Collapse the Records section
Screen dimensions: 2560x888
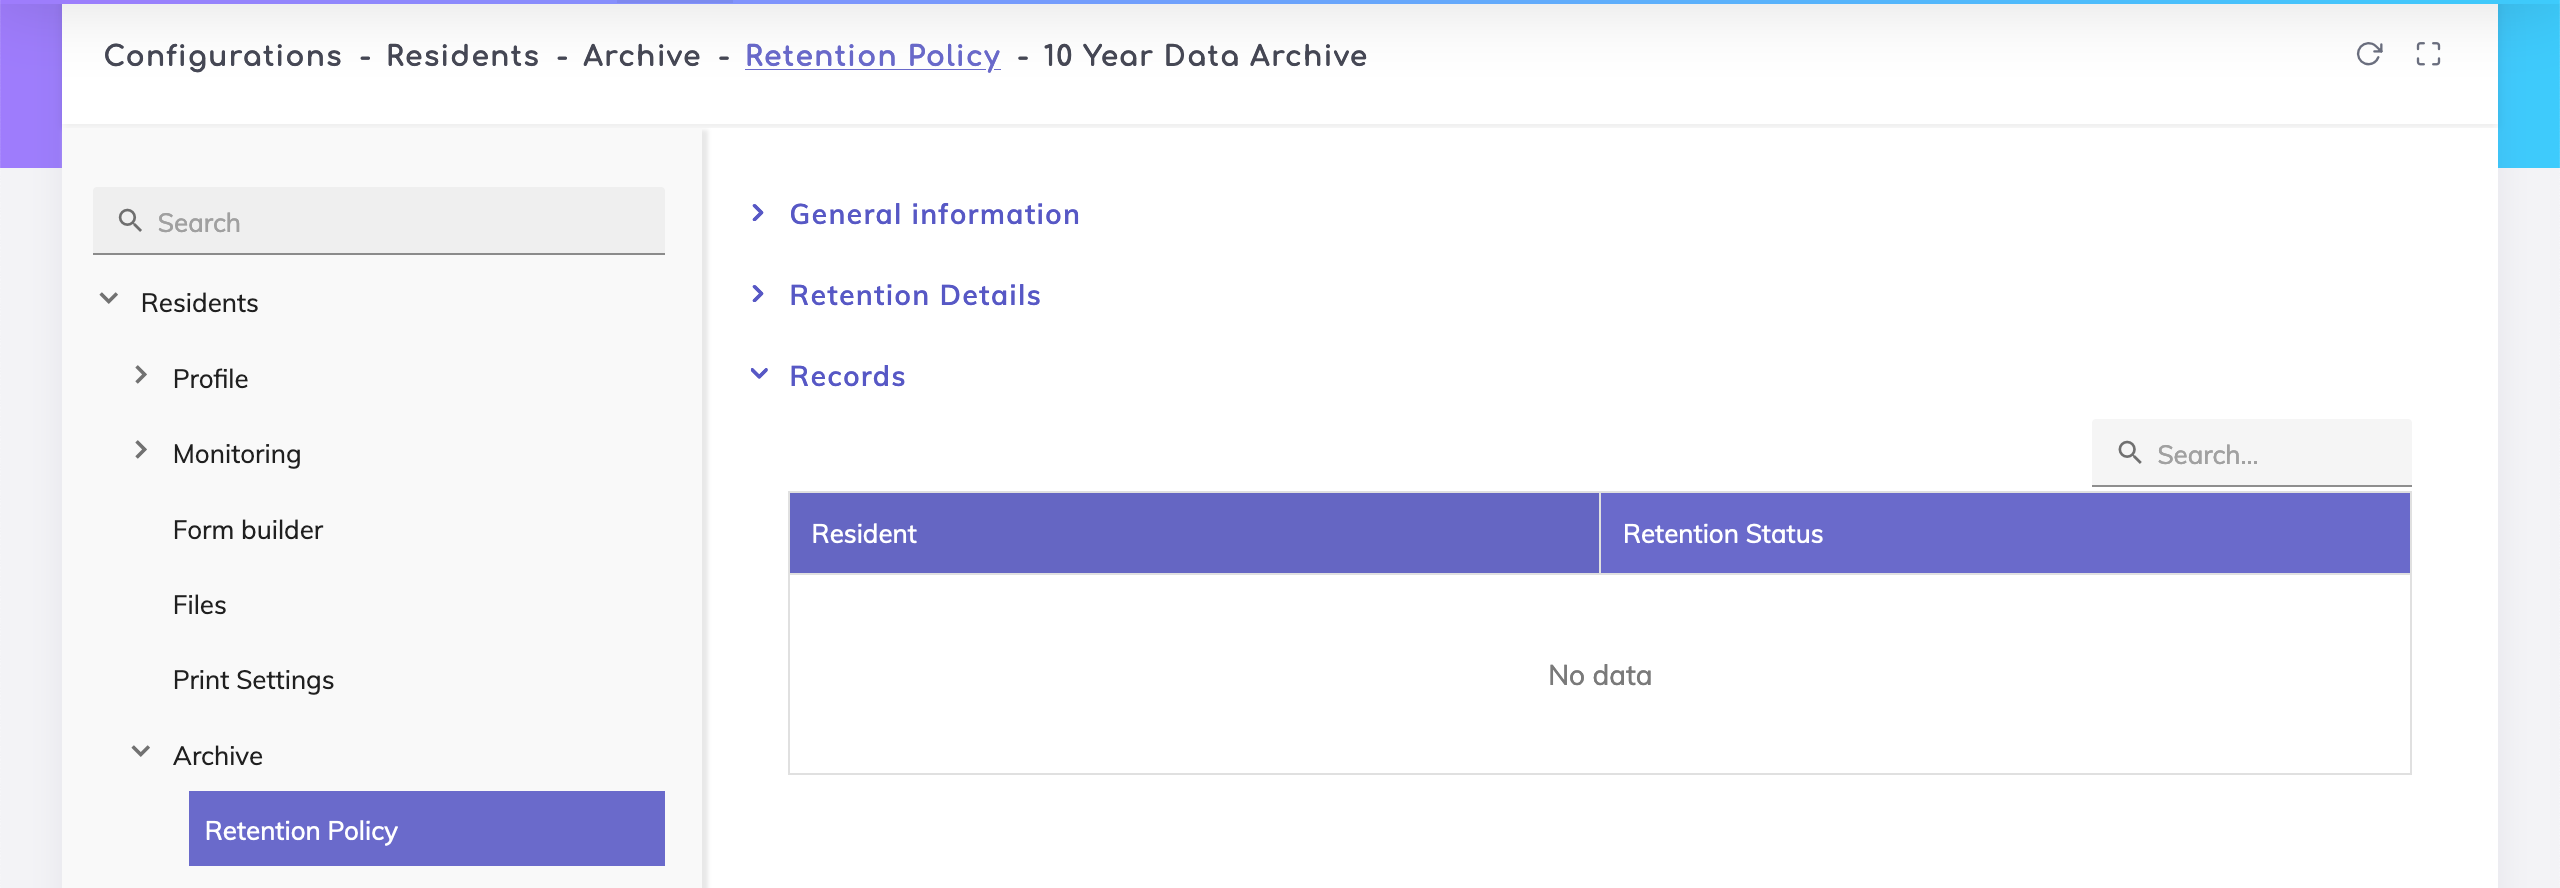759,375
